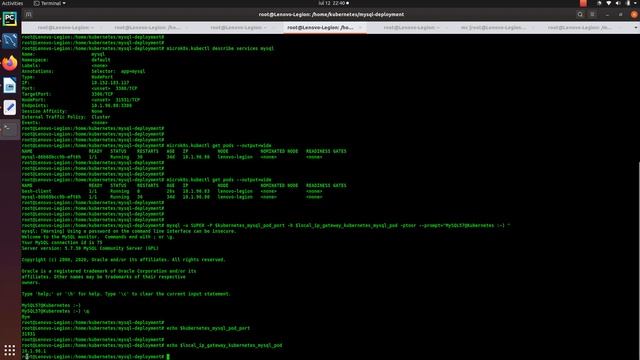Open Firefox from the dock
Screen dimensions: 640x360
coord(10,63)
